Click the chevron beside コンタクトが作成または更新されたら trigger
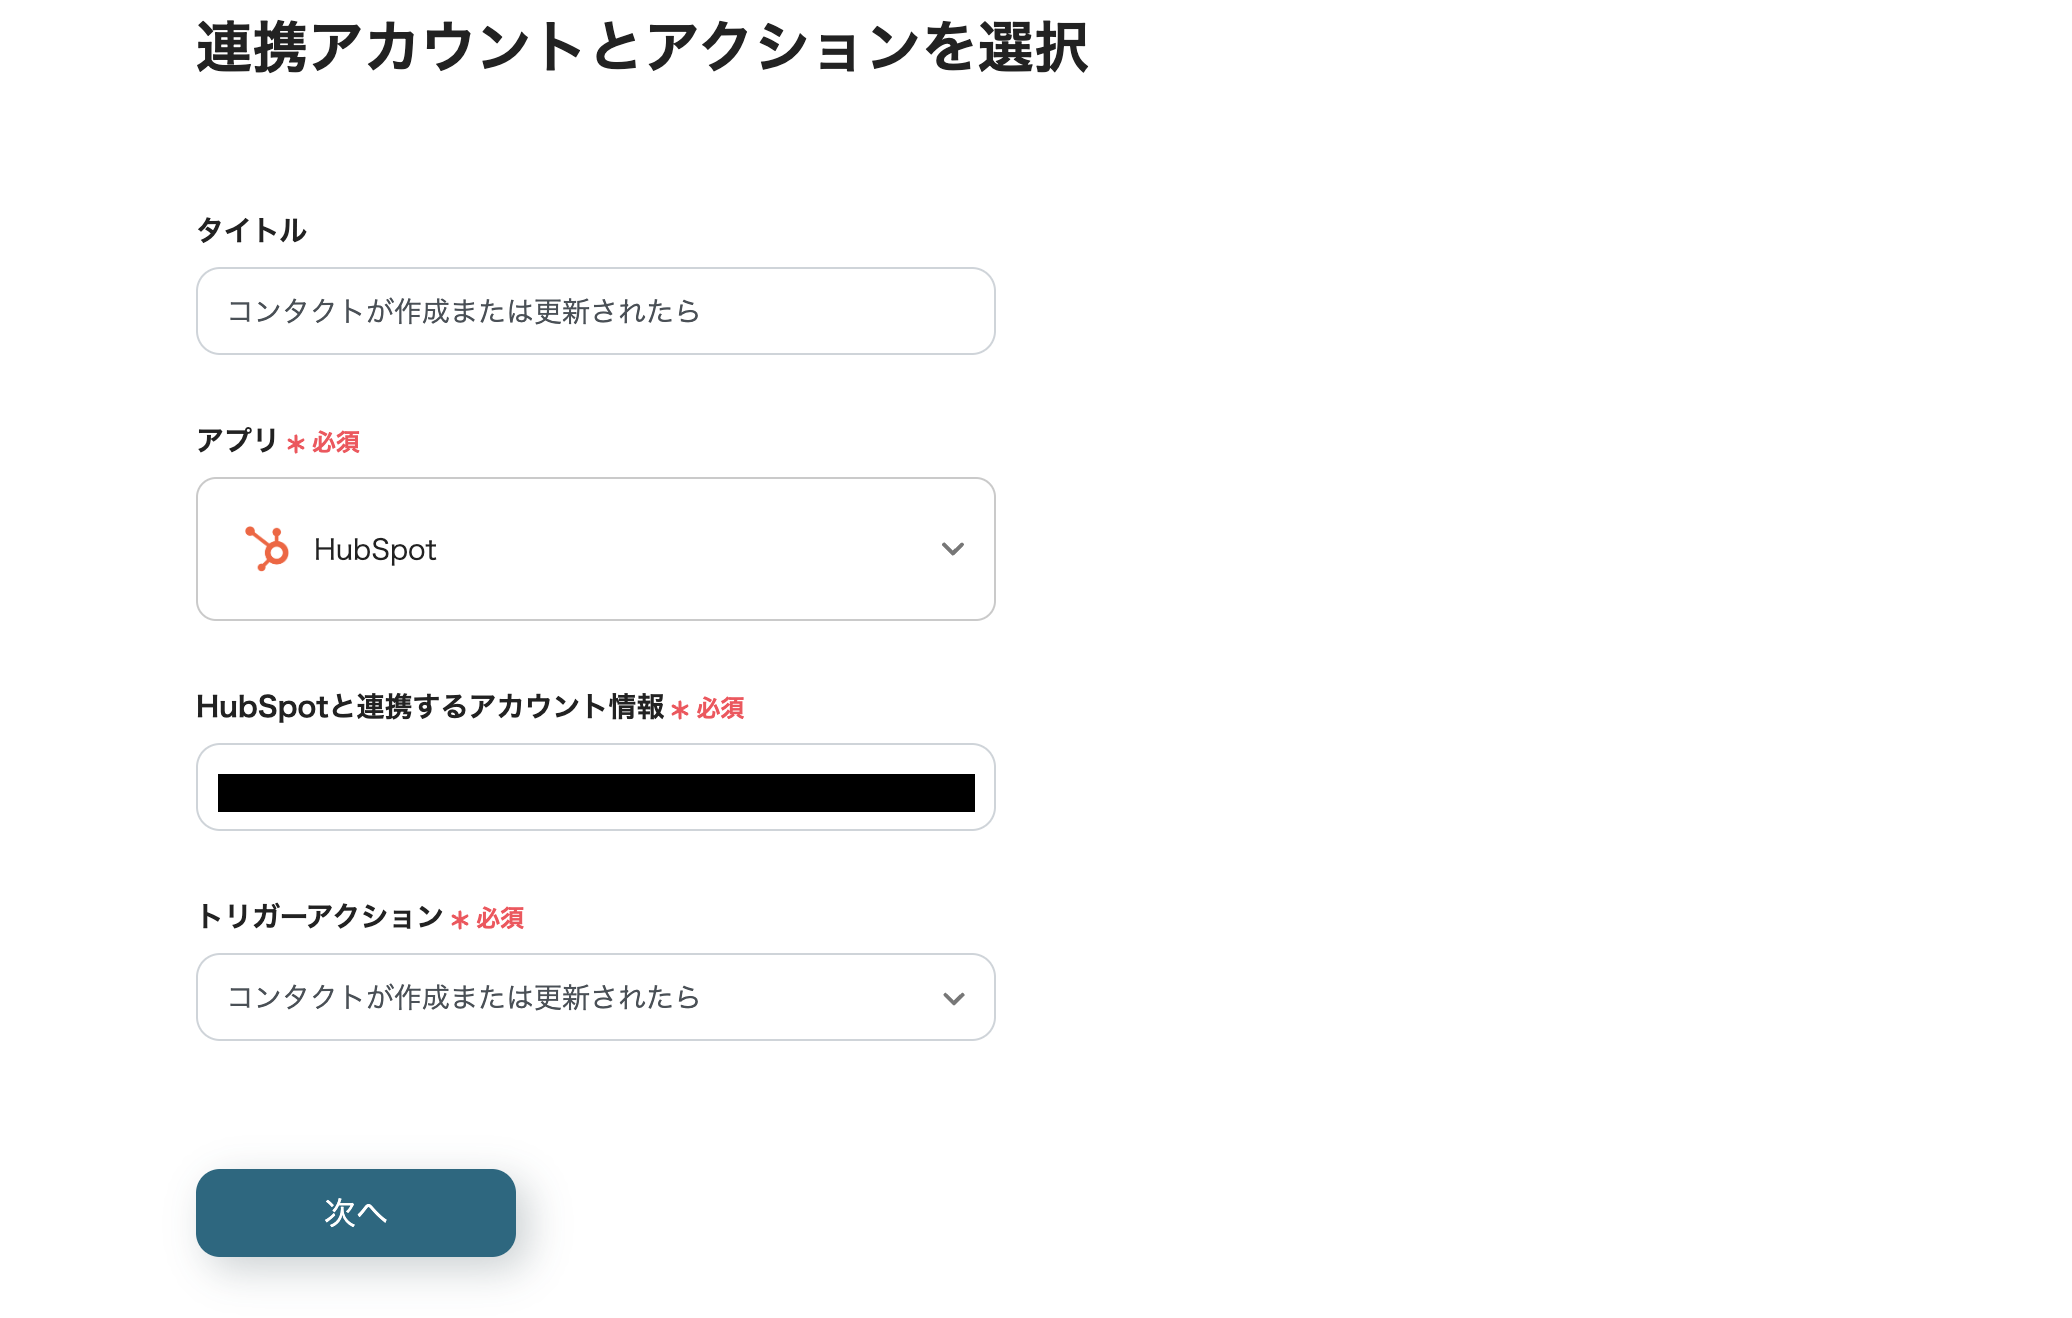 click(953, 997)
